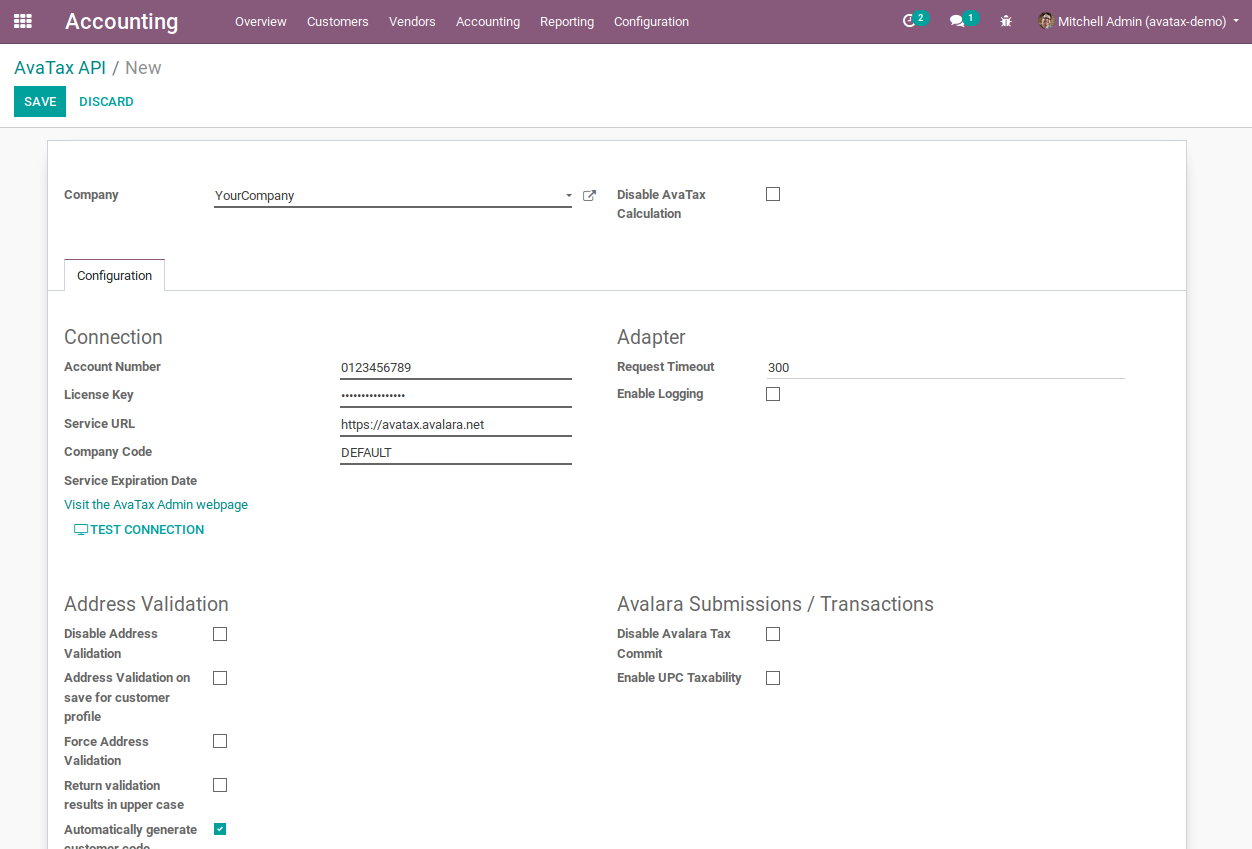Click the AvaTax API breadcrumb link
Viewport: 1252px width, 849px height.
tap(60, 68)
